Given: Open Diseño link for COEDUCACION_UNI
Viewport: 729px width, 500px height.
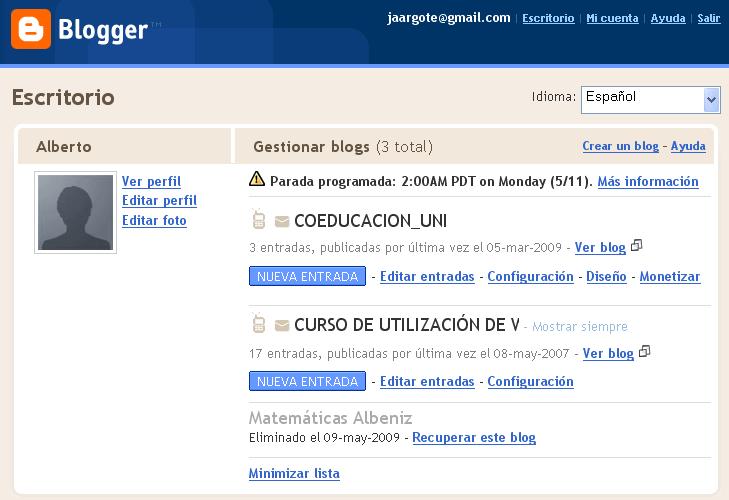Looking at the screenshot, I should click(x=606, y=276).
